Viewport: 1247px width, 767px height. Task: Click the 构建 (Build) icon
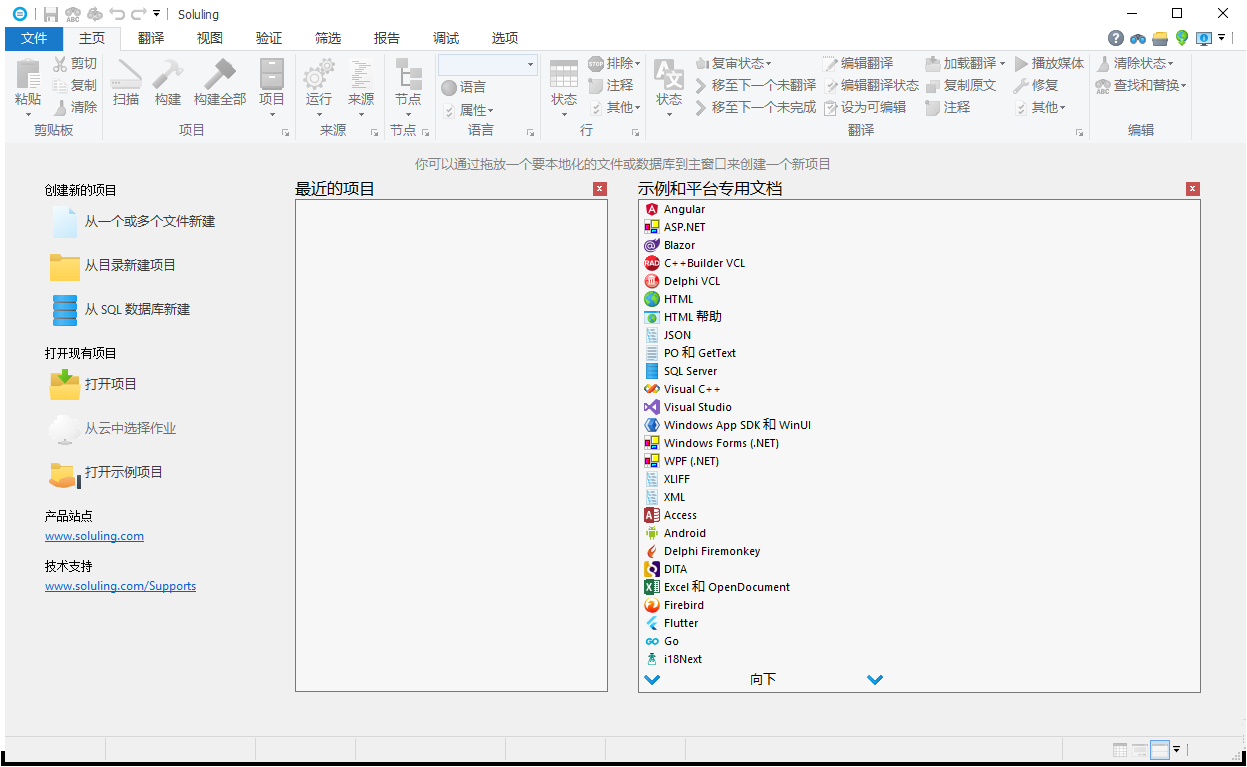[168, 85]
